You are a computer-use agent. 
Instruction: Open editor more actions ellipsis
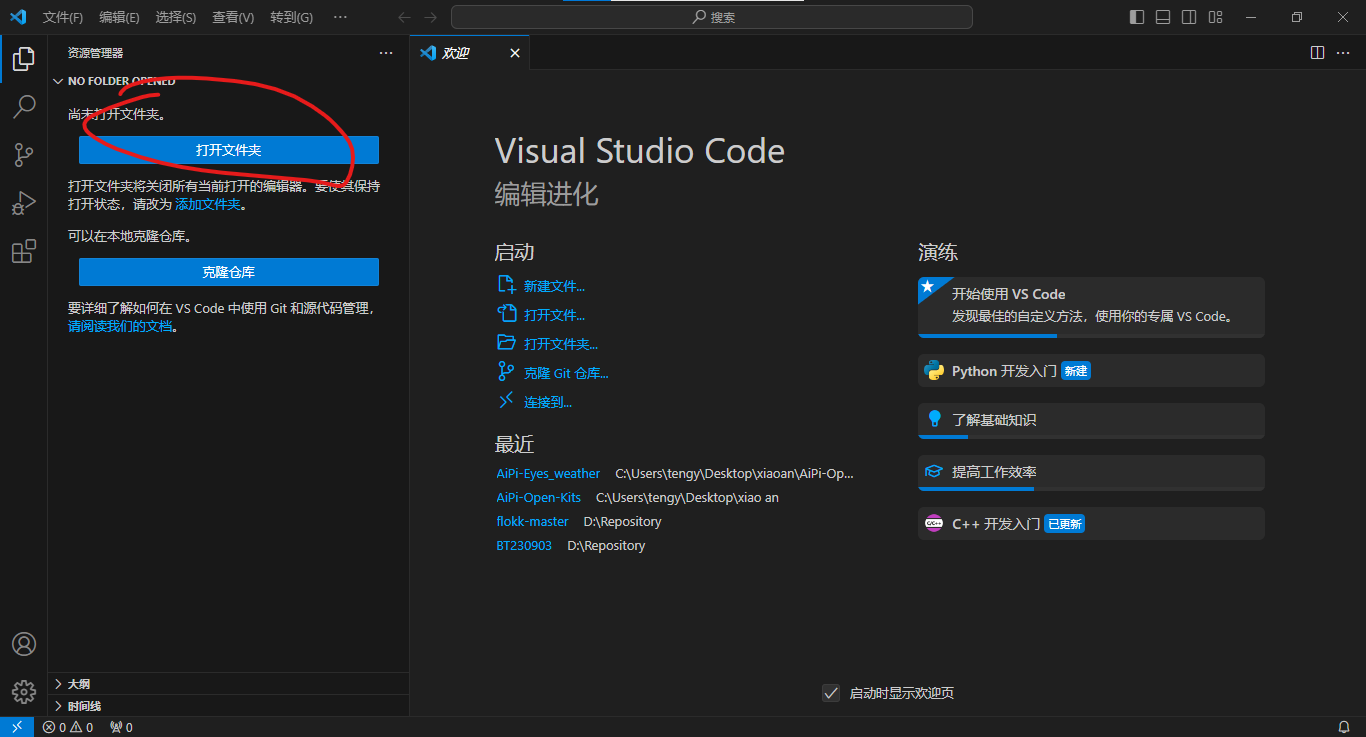click(1343, 52)
